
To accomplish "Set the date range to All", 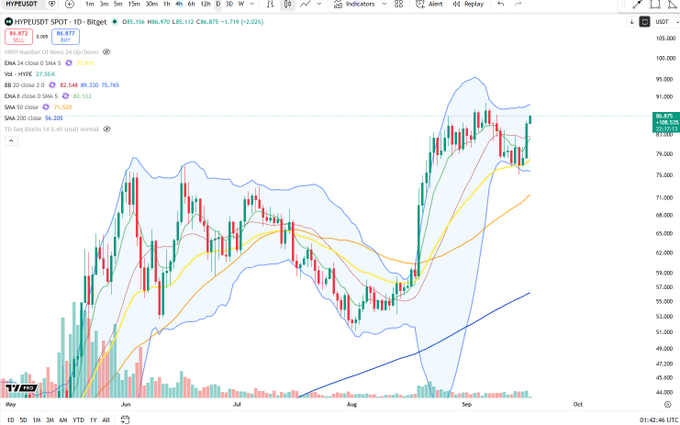I will [106, 420].
